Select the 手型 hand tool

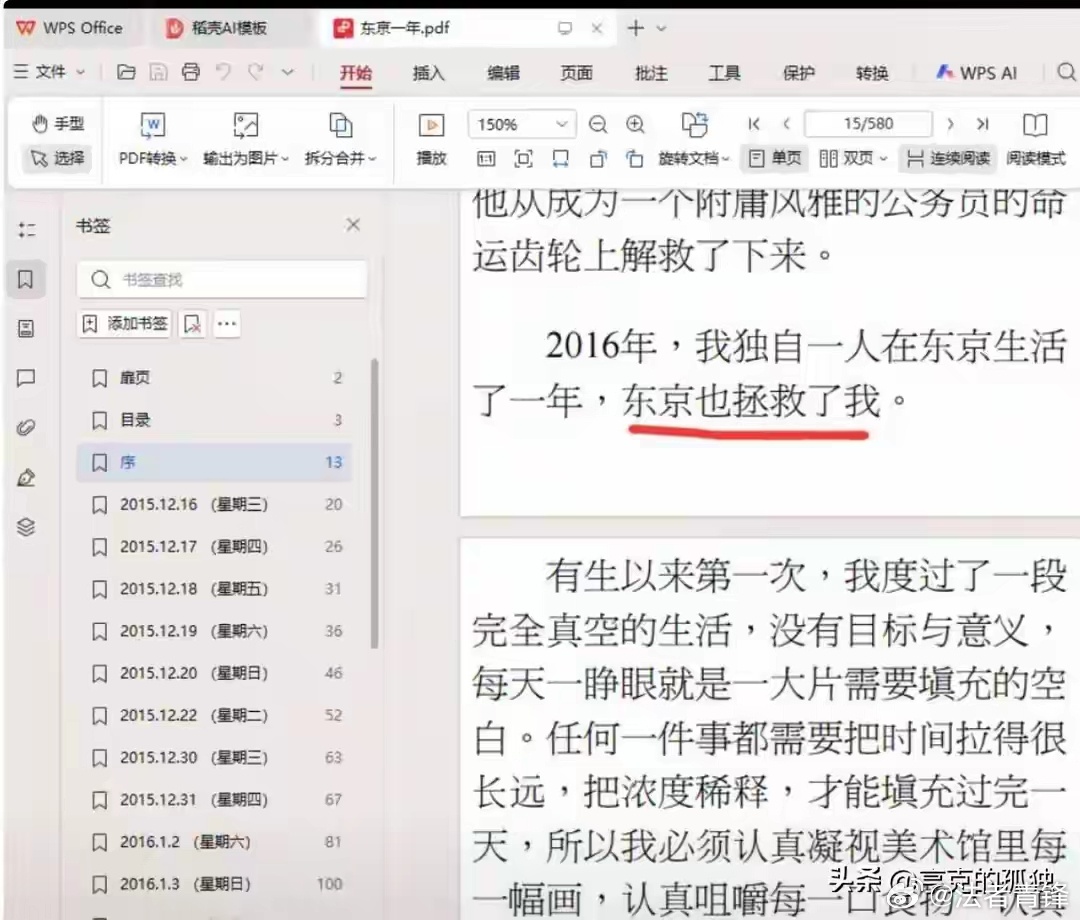(x=58, y=124)
